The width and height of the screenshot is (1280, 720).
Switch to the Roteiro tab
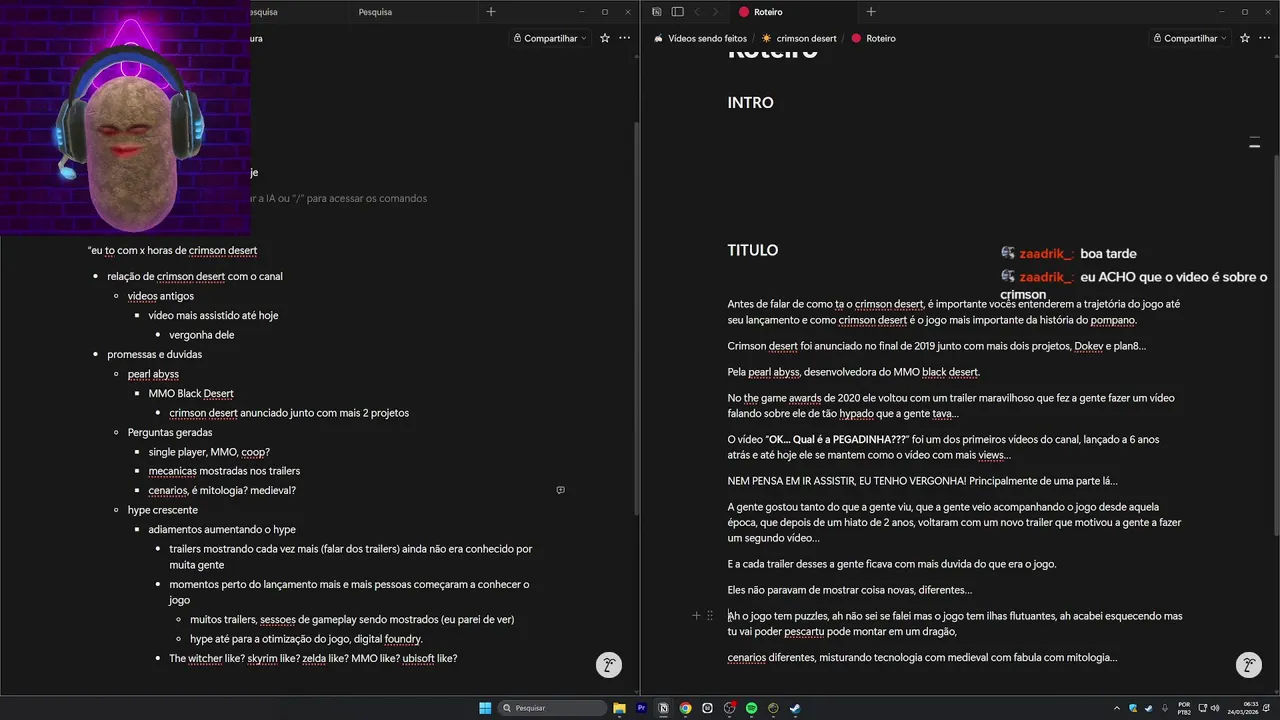[795, 12]
